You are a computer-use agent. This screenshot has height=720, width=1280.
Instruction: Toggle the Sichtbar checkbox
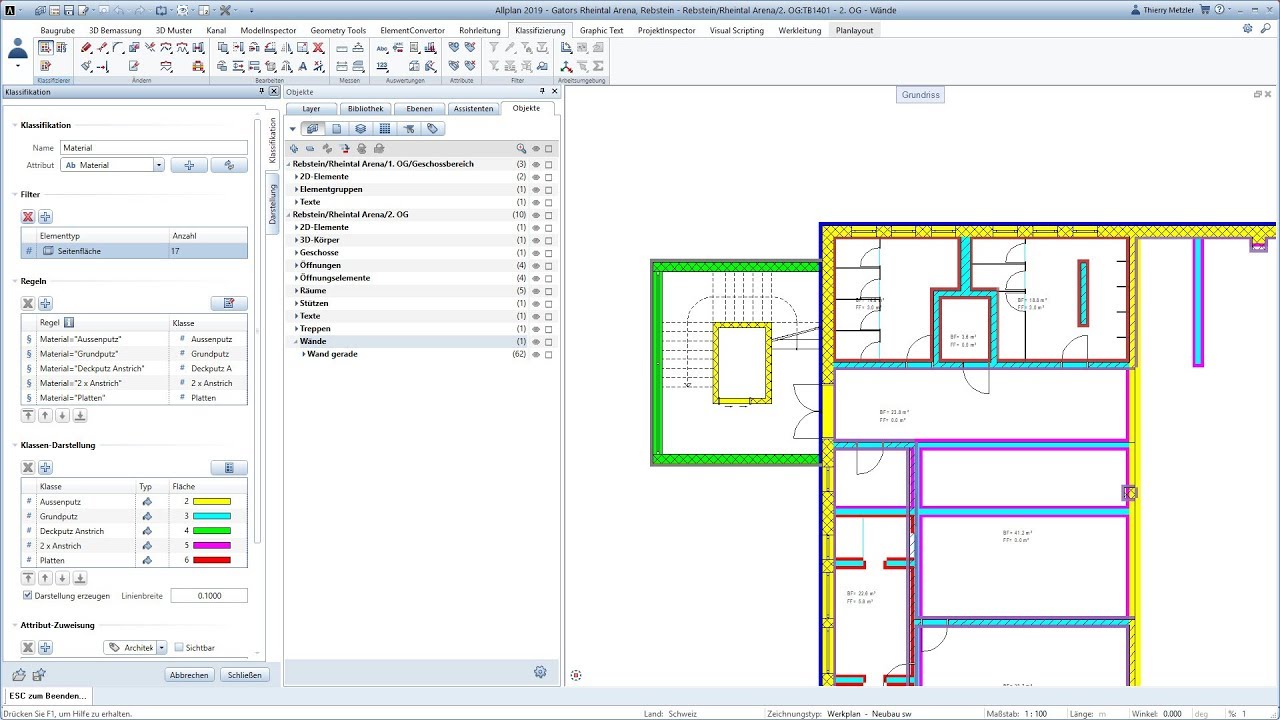(179, 647)
